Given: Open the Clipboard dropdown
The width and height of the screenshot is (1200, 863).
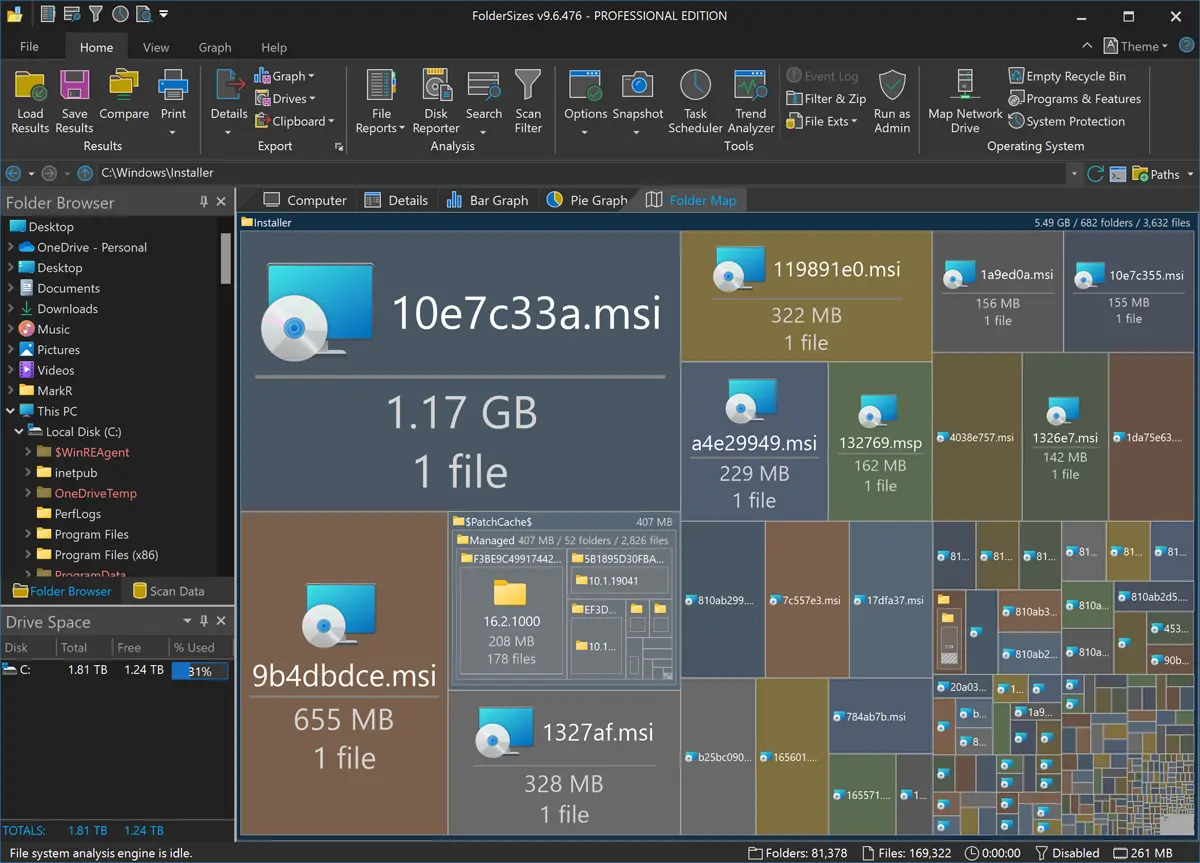Looking at the screenshot, I should point(294,121).
